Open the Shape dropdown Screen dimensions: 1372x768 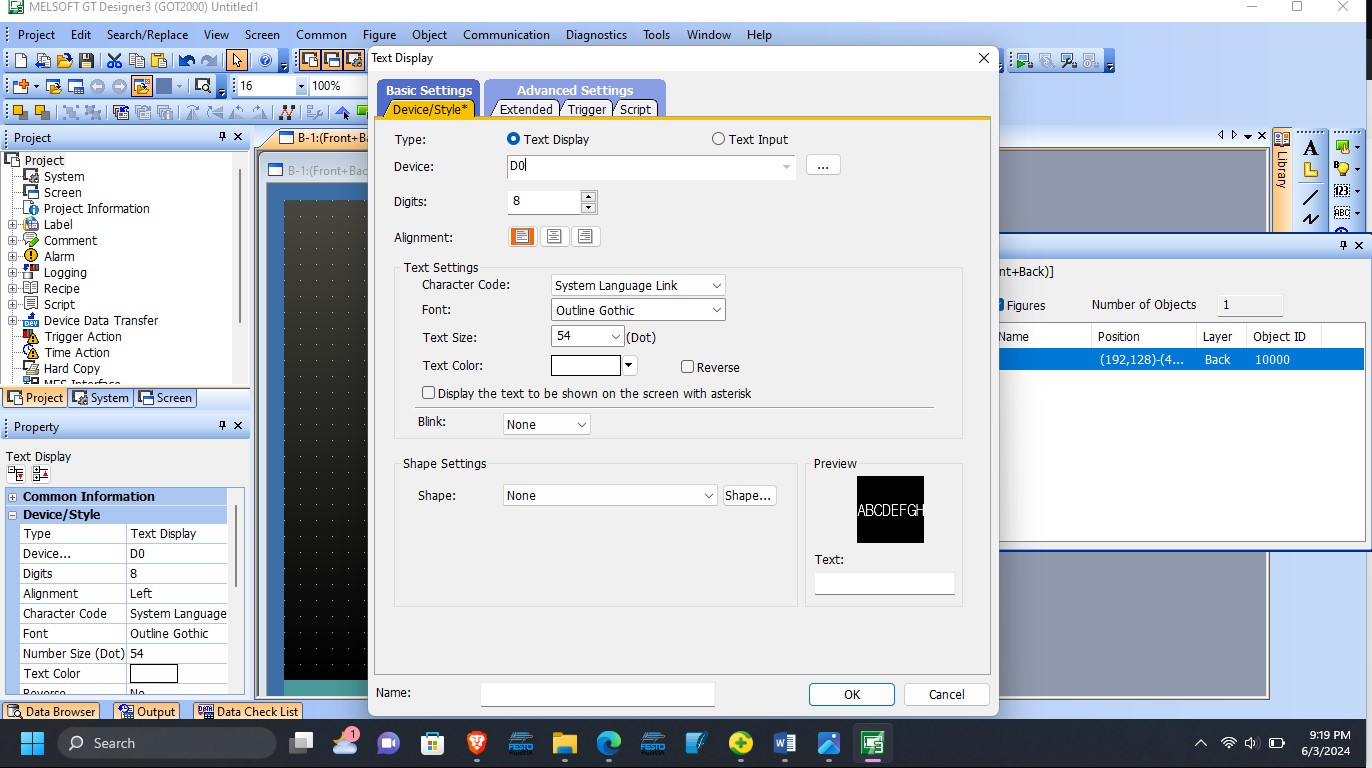click(x=610, y=495)
